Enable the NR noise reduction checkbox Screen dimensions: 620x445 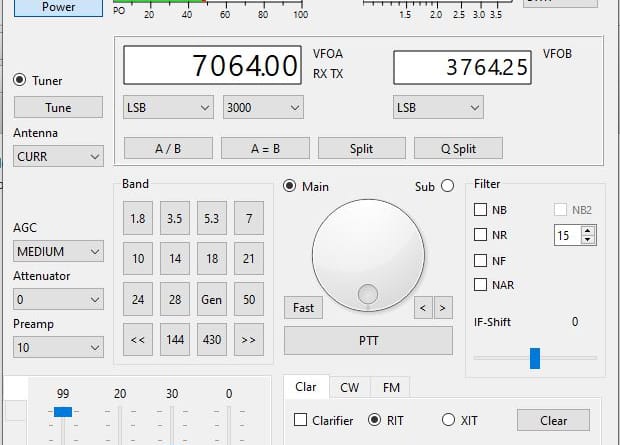481,235
